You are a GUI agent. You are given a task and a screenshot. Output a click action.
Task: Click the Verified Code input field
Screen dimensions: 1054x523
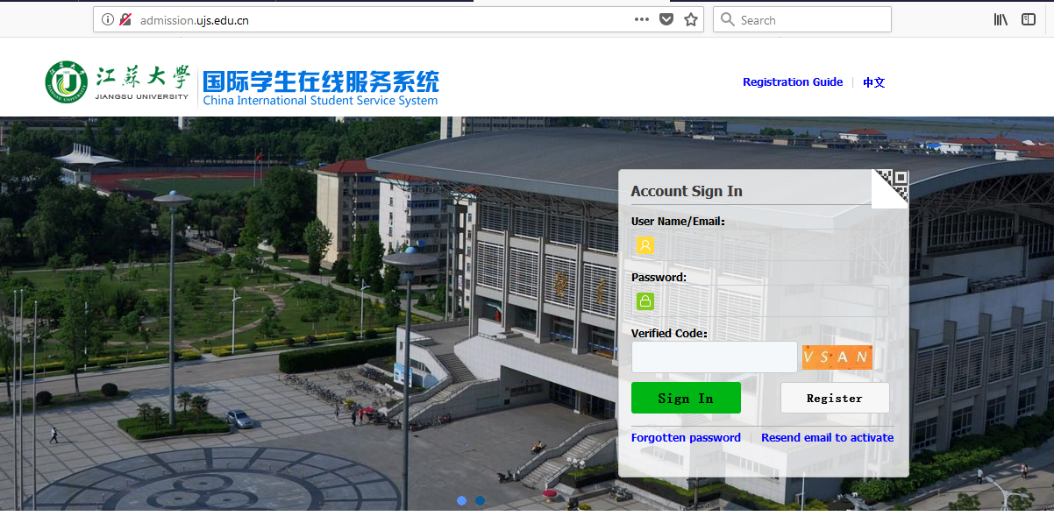(714, 357)
